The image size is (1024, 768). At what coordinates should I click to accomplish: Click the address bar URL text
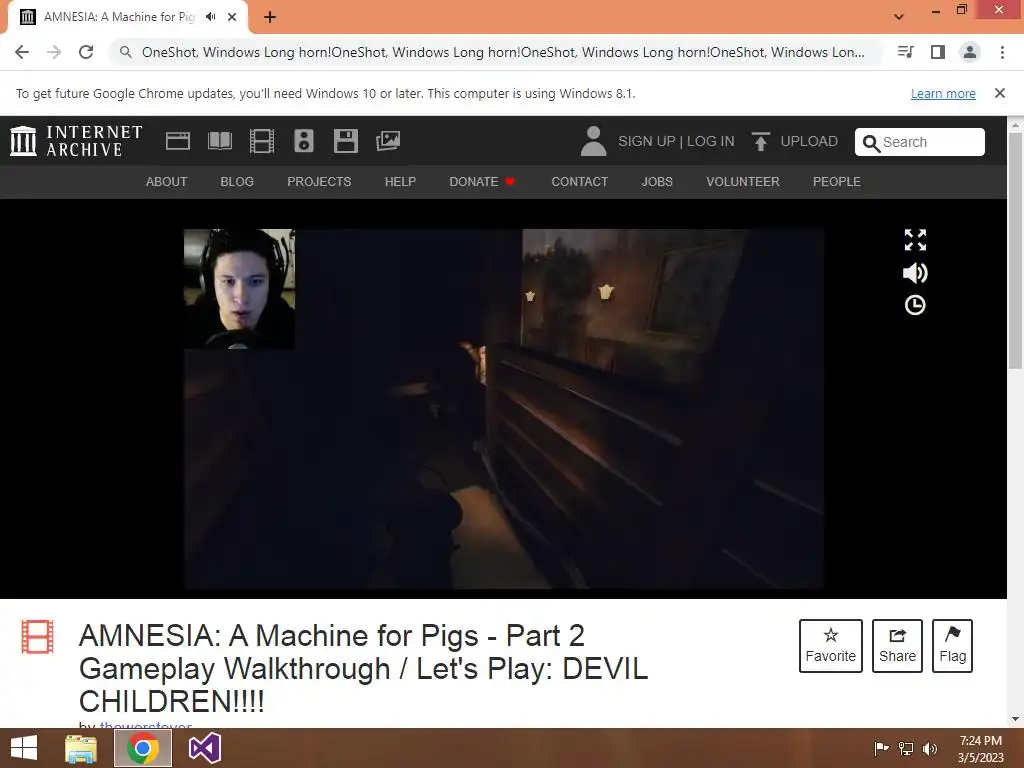click(503, 52)
